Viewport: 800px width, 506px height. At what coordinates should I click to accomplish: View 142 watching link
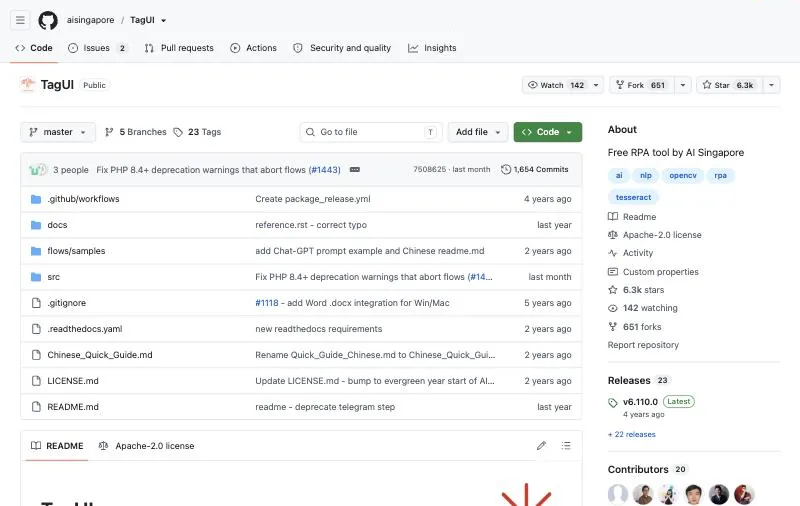(x=643, y=308)
